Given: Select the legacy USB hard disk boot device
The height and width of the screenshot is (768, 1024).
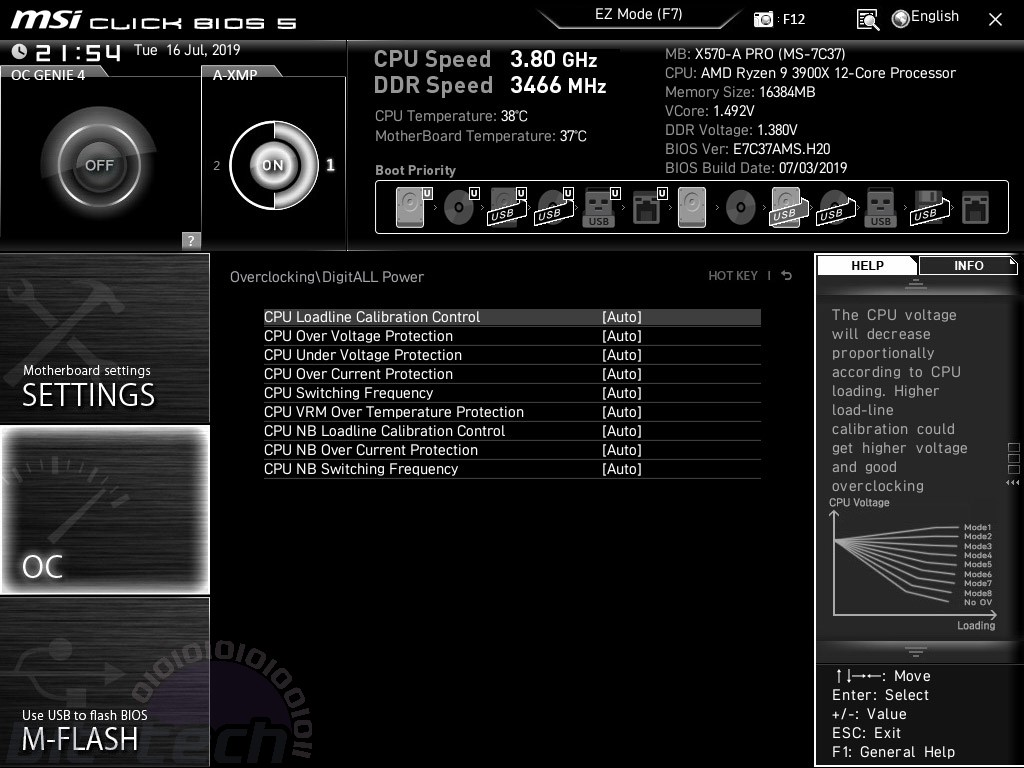Looking at the screenshot, I should pyautogui.click(x=788, y=207).
